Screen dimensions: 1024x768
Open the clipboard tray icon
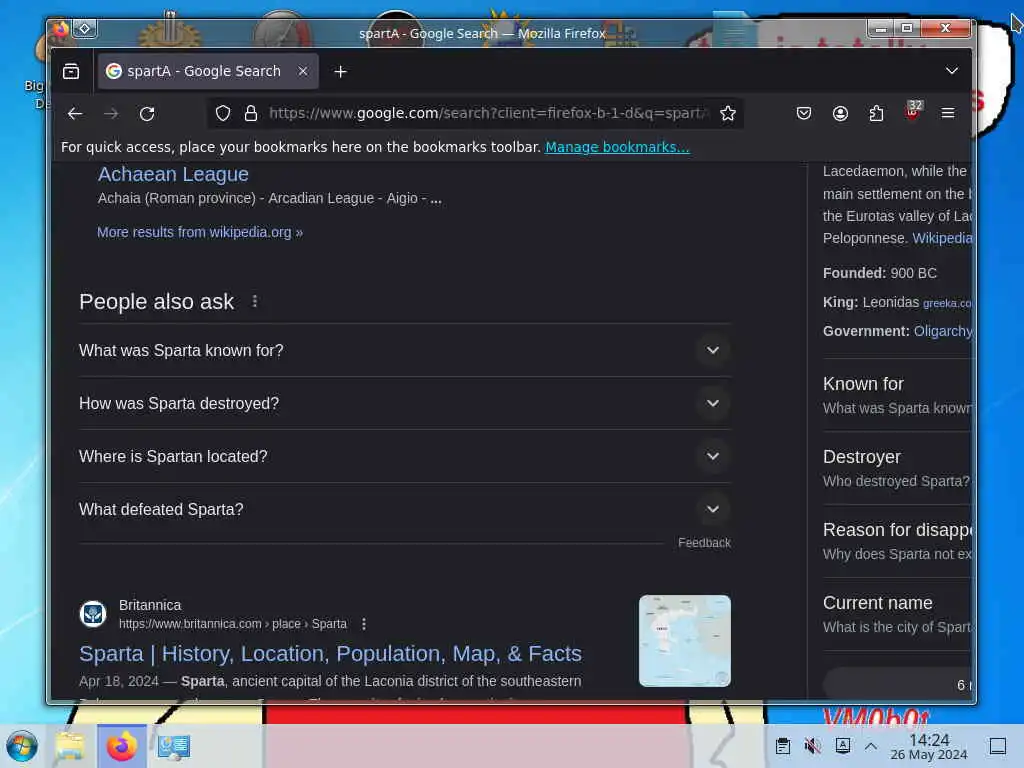[783, 746]
